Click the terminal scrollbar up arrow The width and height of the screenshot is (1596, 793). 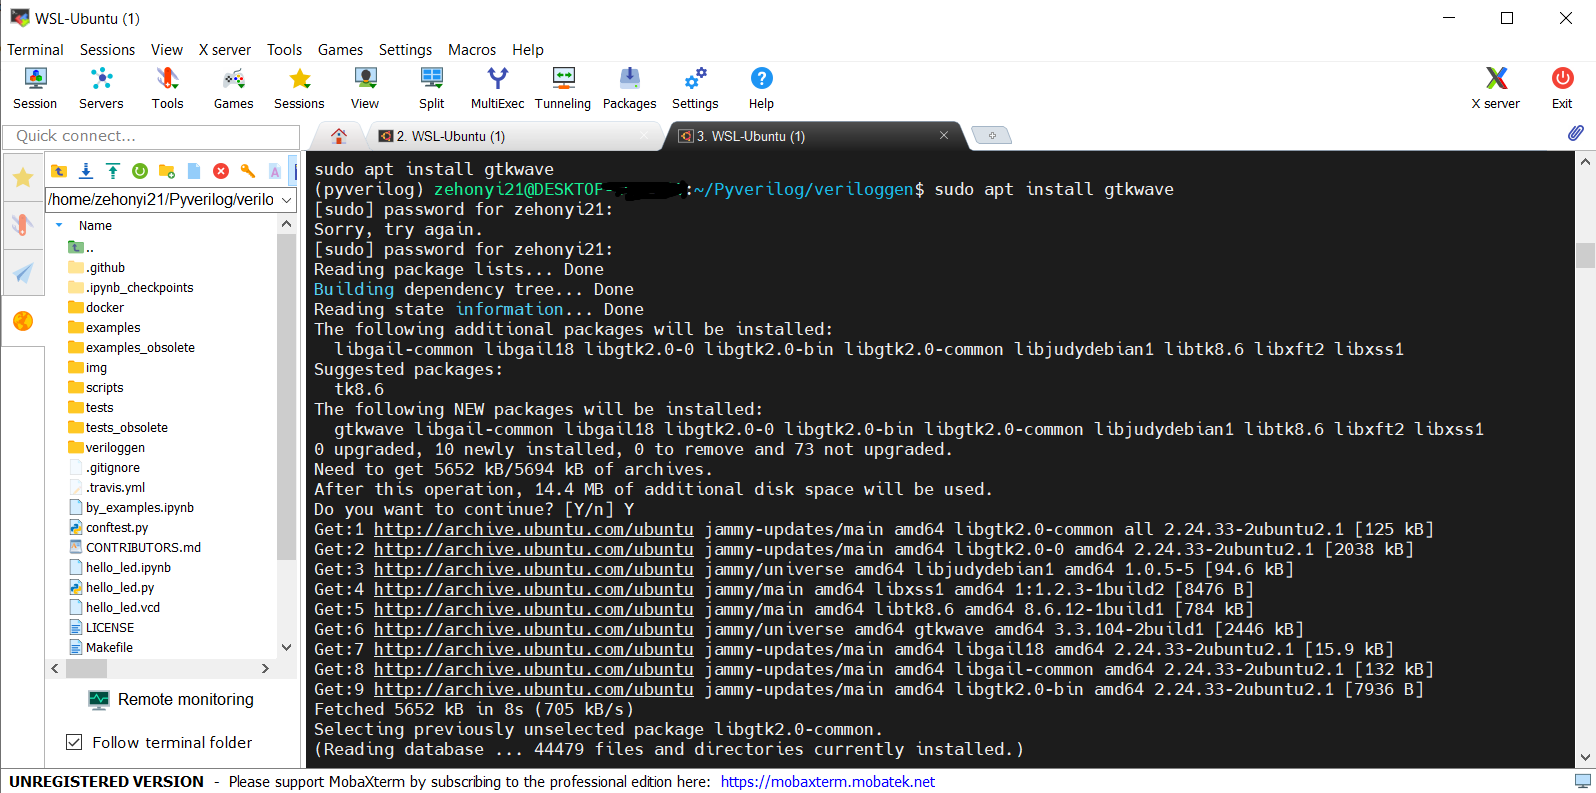click(1585, 161)
